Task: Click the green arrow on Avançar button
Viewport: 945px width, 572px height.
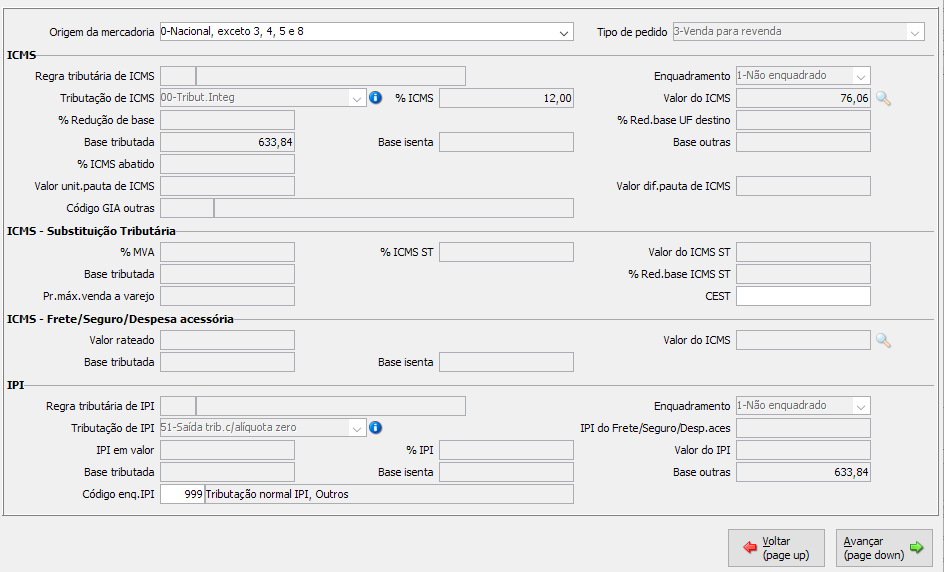Action: tap(916, 548)
